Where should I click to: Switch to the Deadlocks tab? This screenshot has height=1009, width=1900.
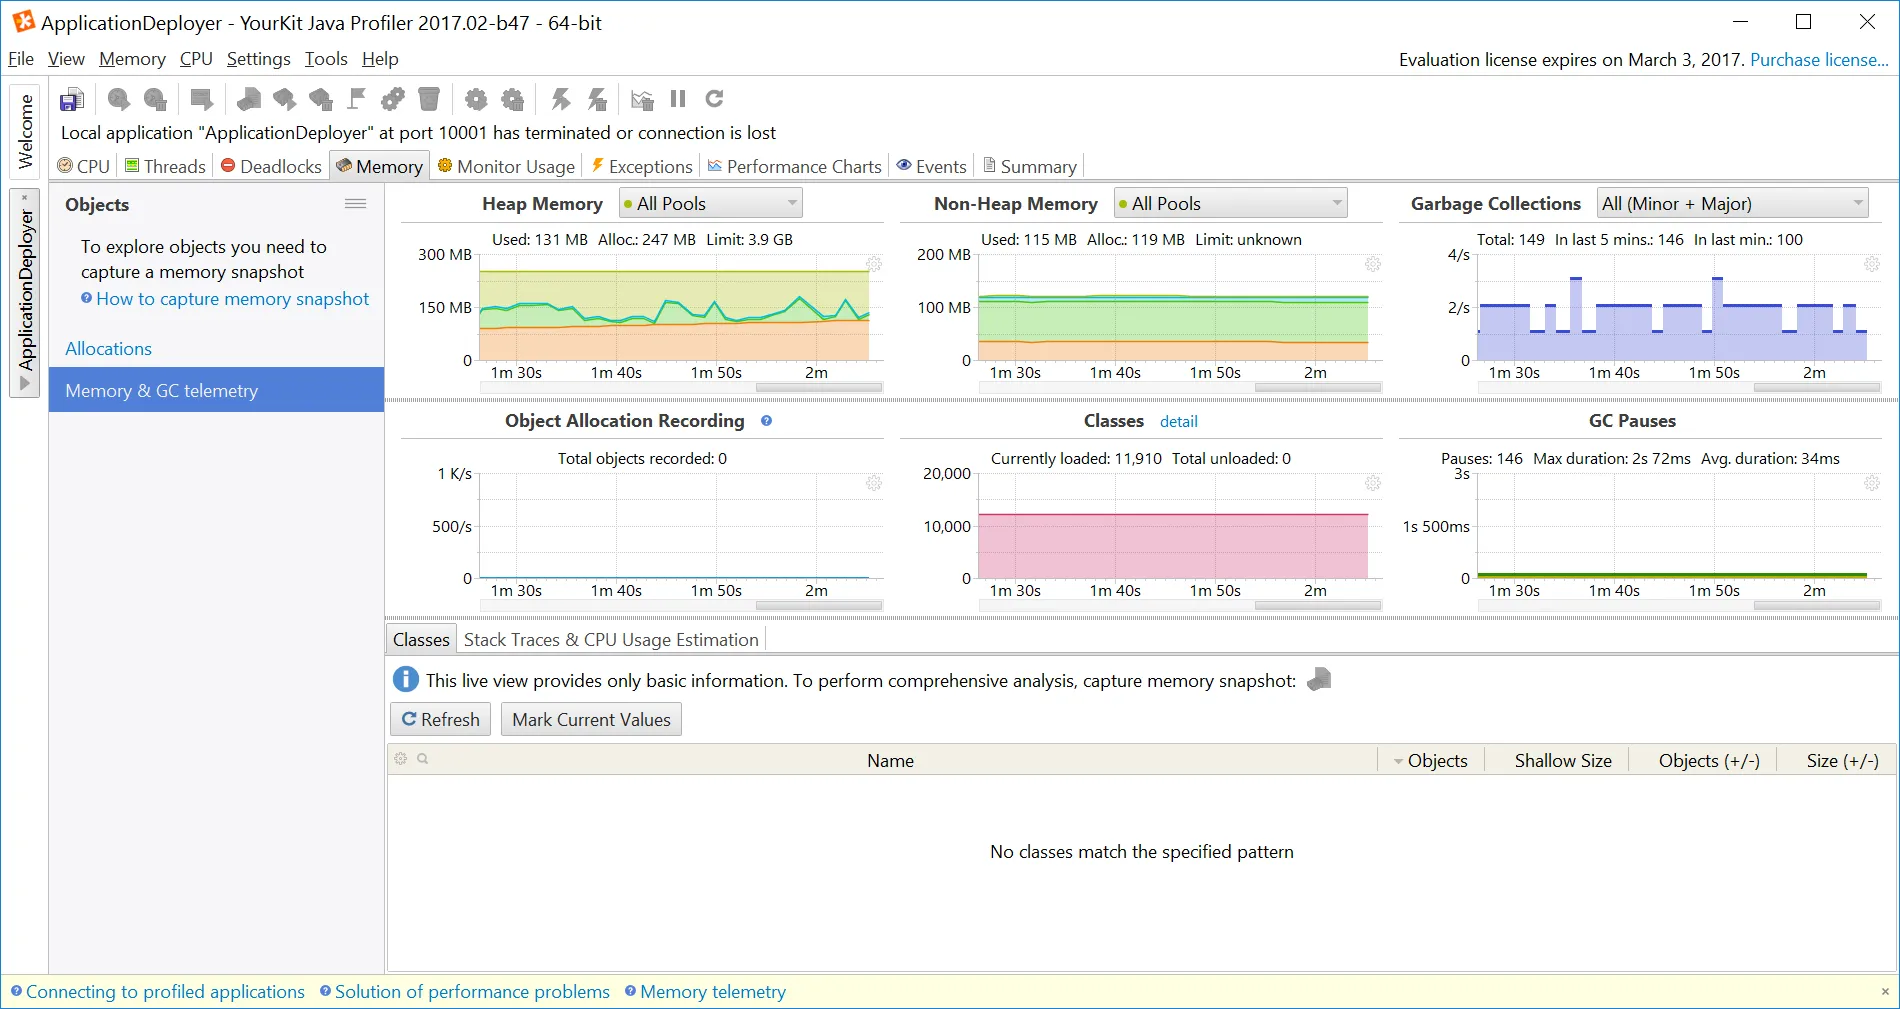point(271,166)
